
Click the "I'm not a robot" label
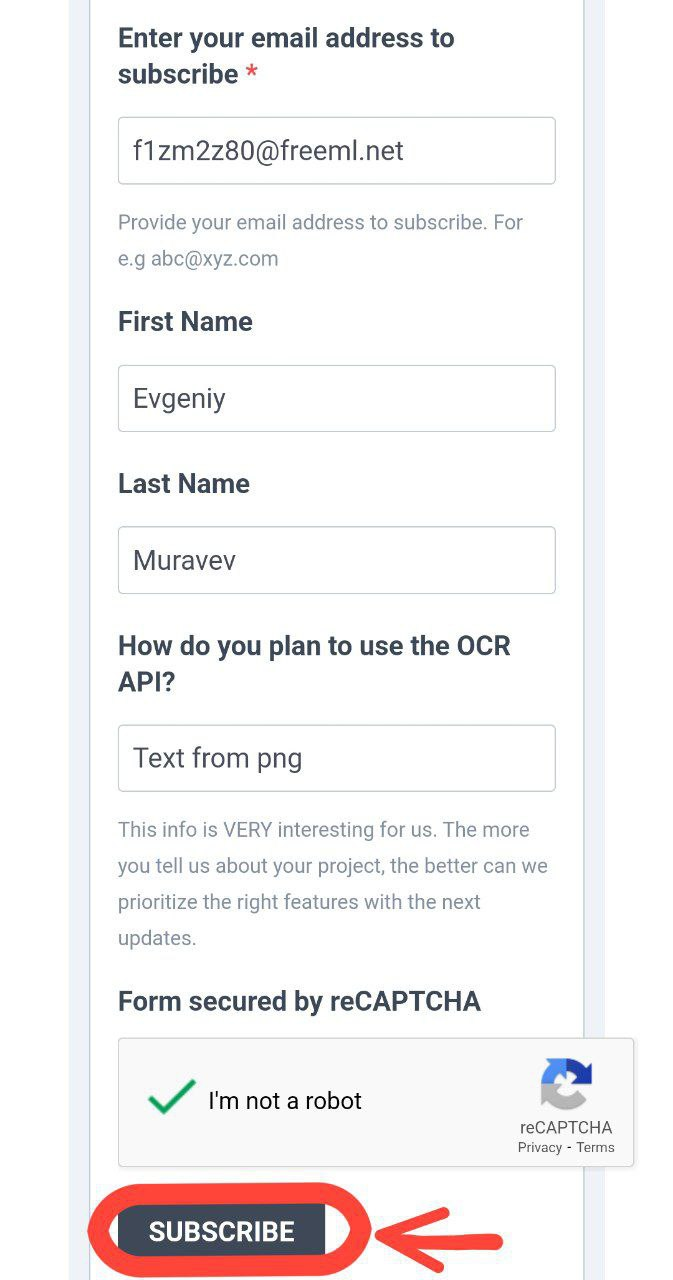pyautogui.click(x=285, y=1101)
